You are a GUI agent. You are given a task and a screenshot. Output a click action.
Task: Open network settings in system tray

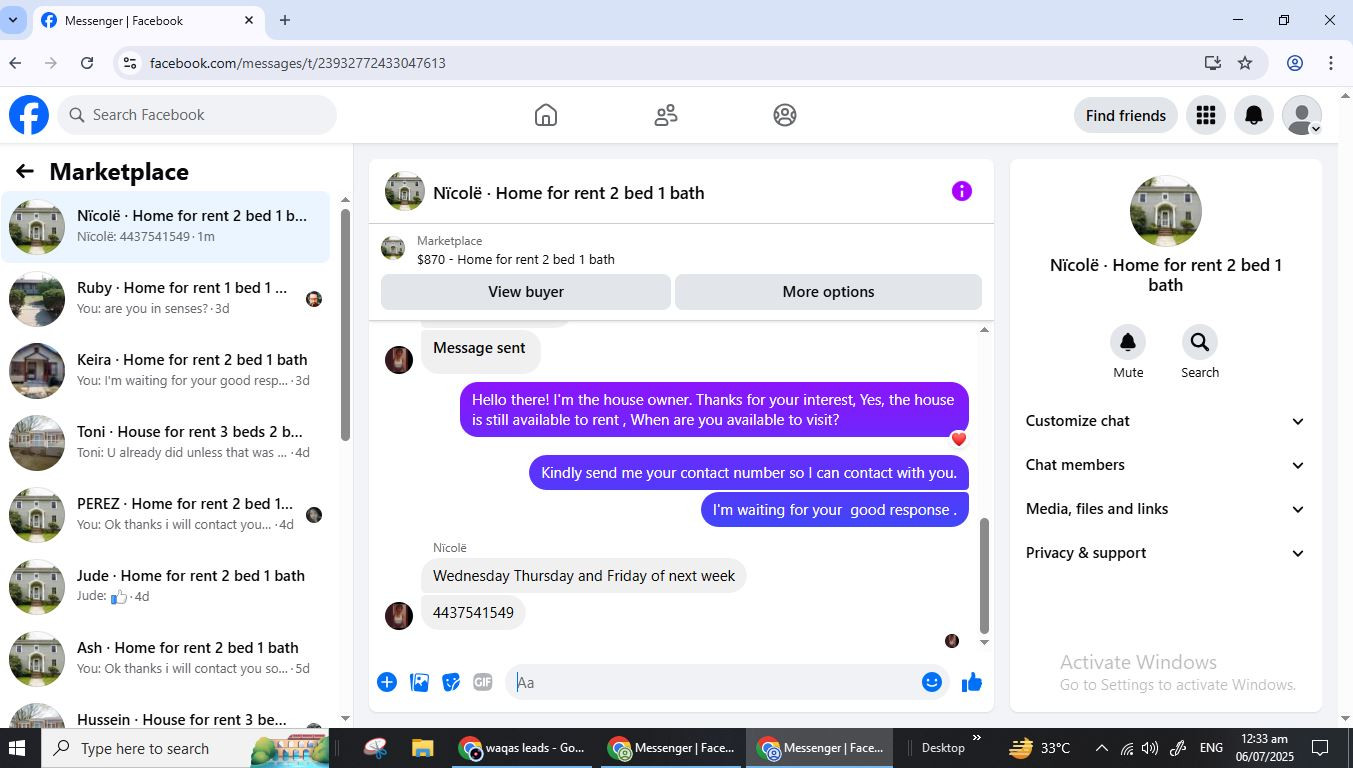click(x=1127, y=748)
